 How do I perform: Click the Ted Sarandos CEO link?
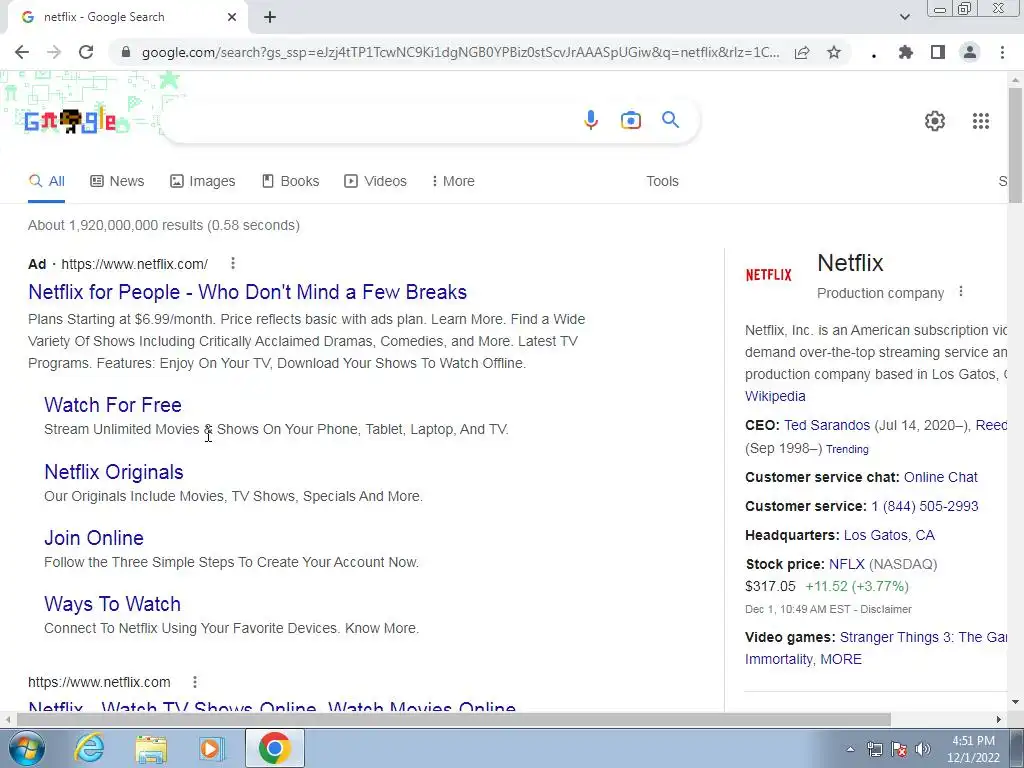point(827,425)
